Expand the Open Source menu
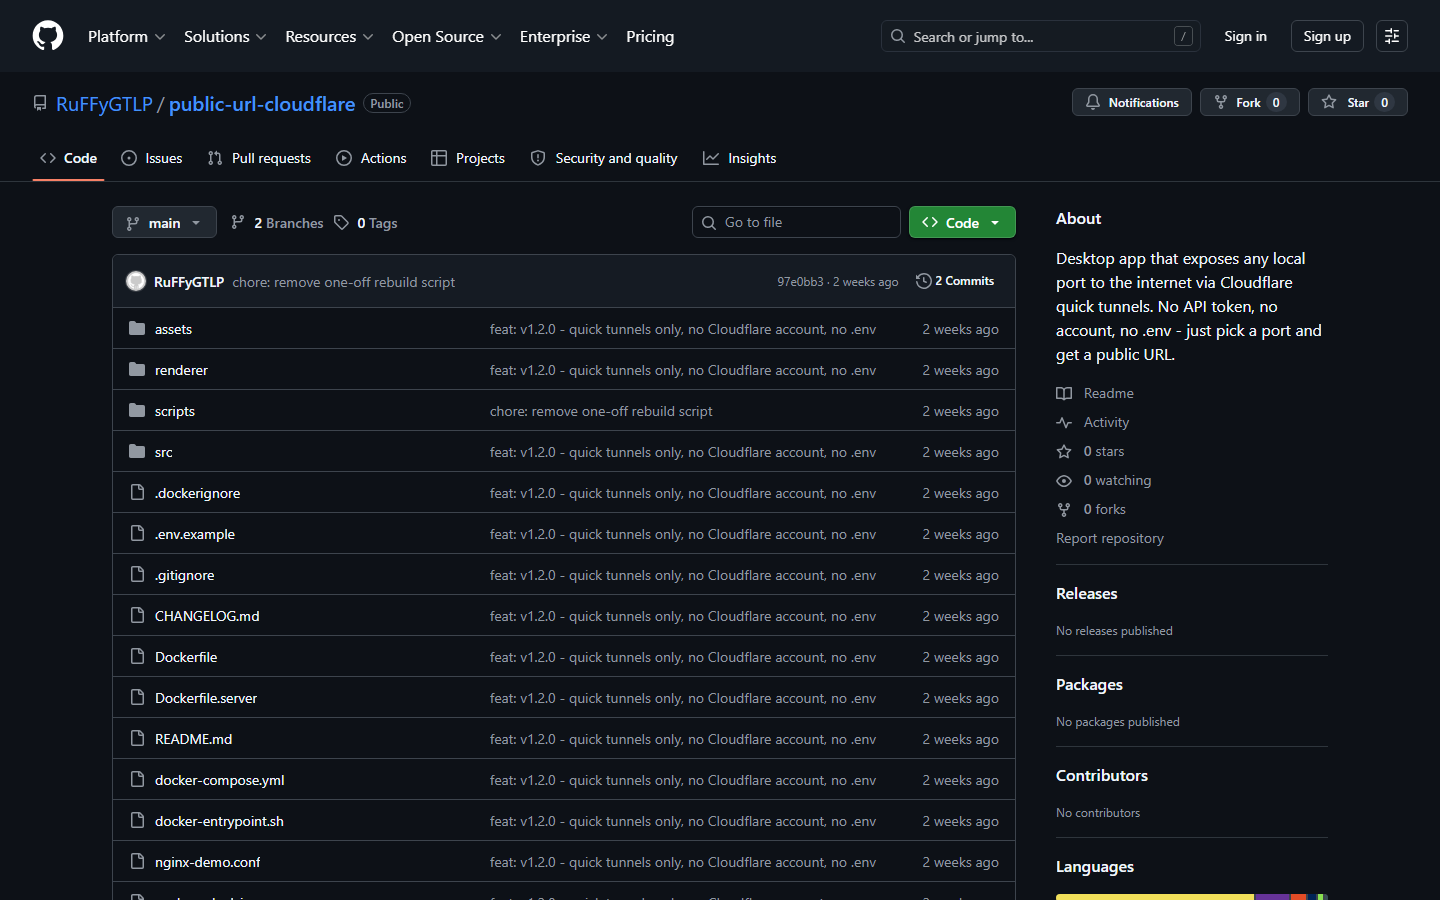Screen dimensions: 1440x900 click(447, 36)
